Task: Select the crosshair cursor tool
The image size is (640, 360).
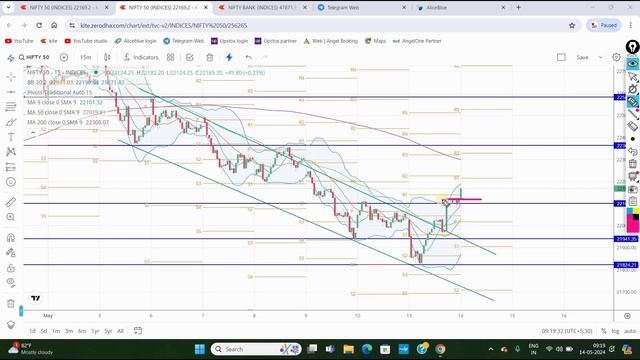Action: (x=11, y=77)
